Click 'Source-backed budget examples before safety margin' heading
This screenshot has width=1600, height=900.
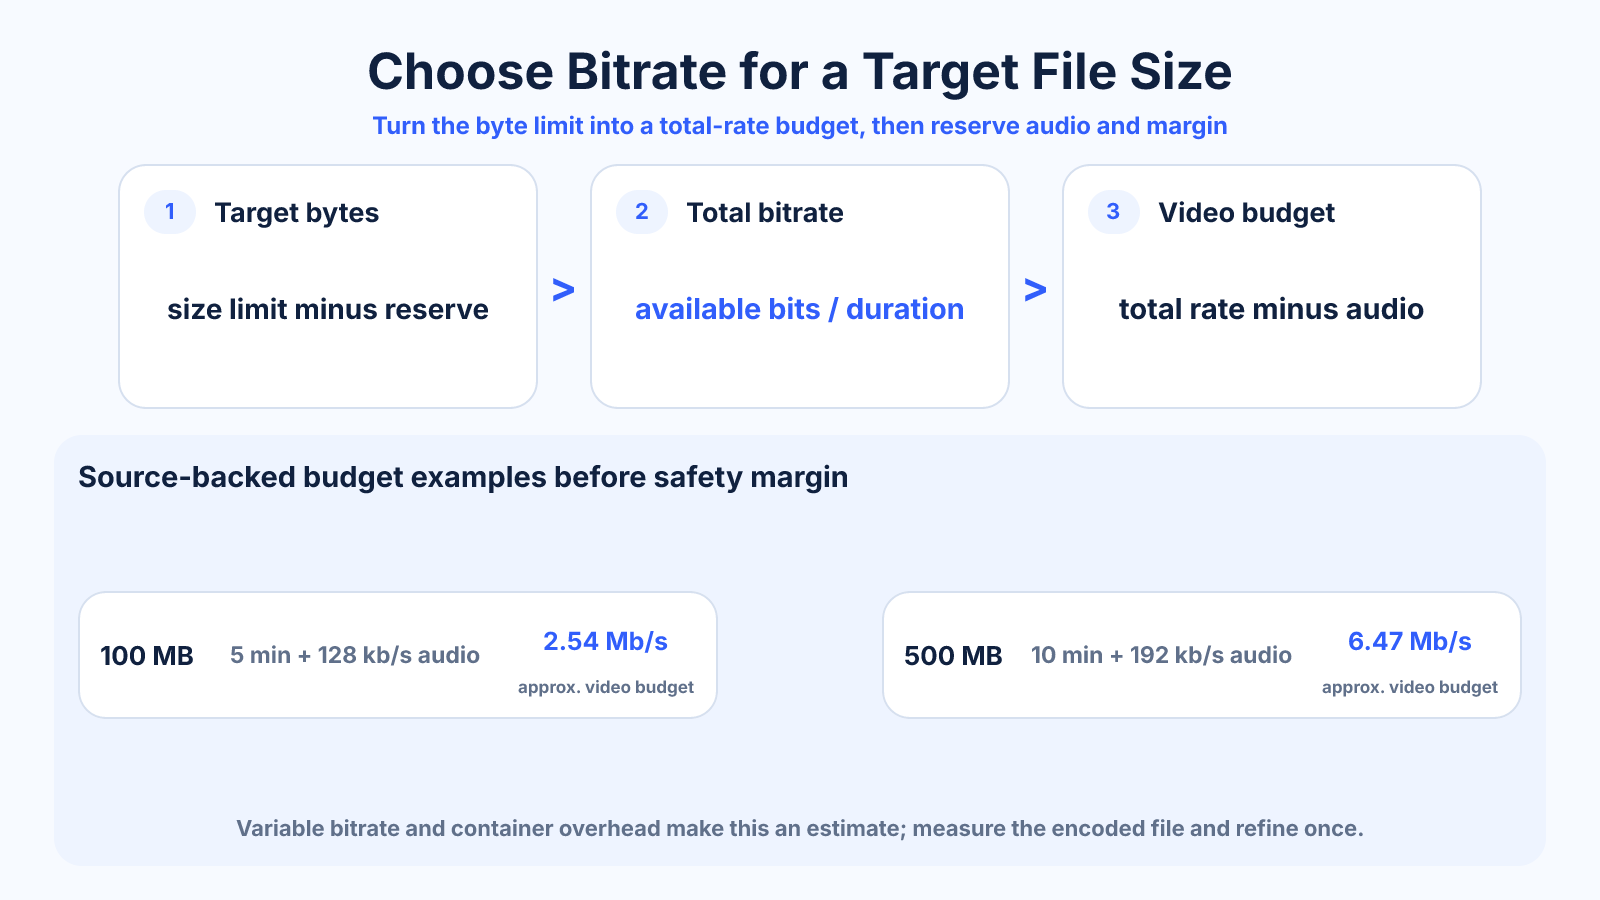click(x=463, y=477)
